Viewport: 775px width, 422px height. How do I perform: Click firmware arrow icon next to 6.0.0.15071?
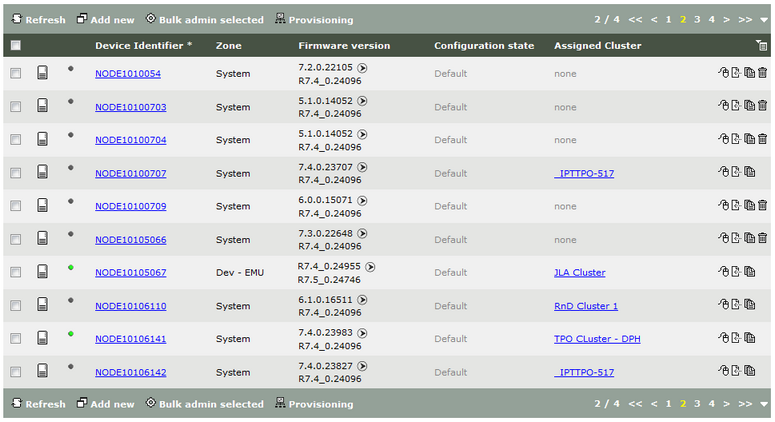[x=362, y=201]
